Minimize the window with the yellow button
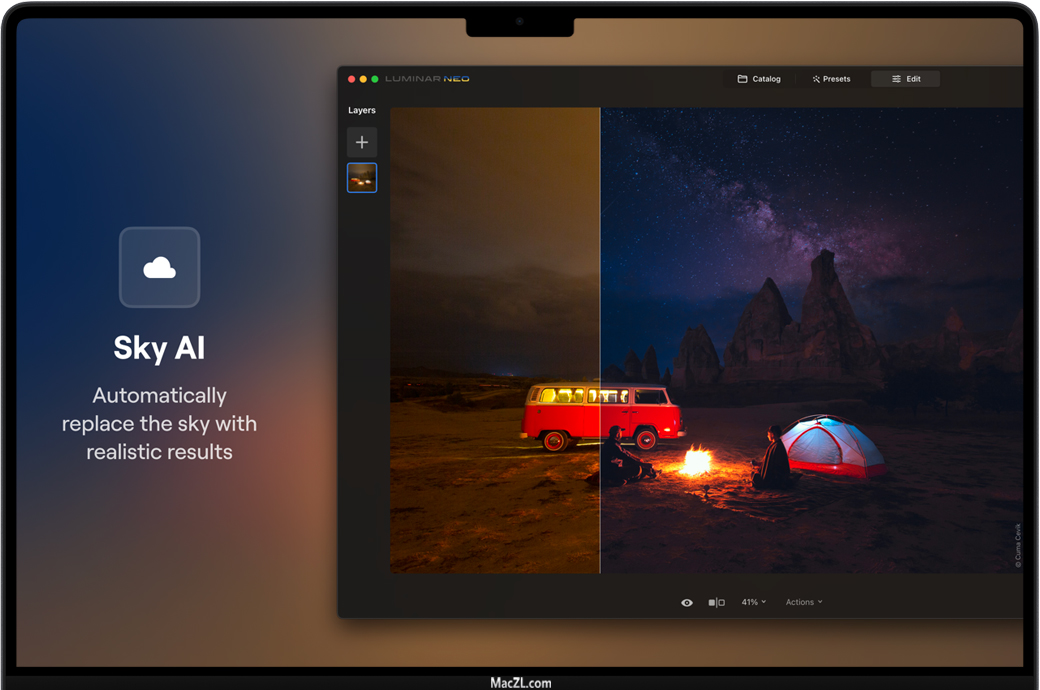 pos(363,79)
